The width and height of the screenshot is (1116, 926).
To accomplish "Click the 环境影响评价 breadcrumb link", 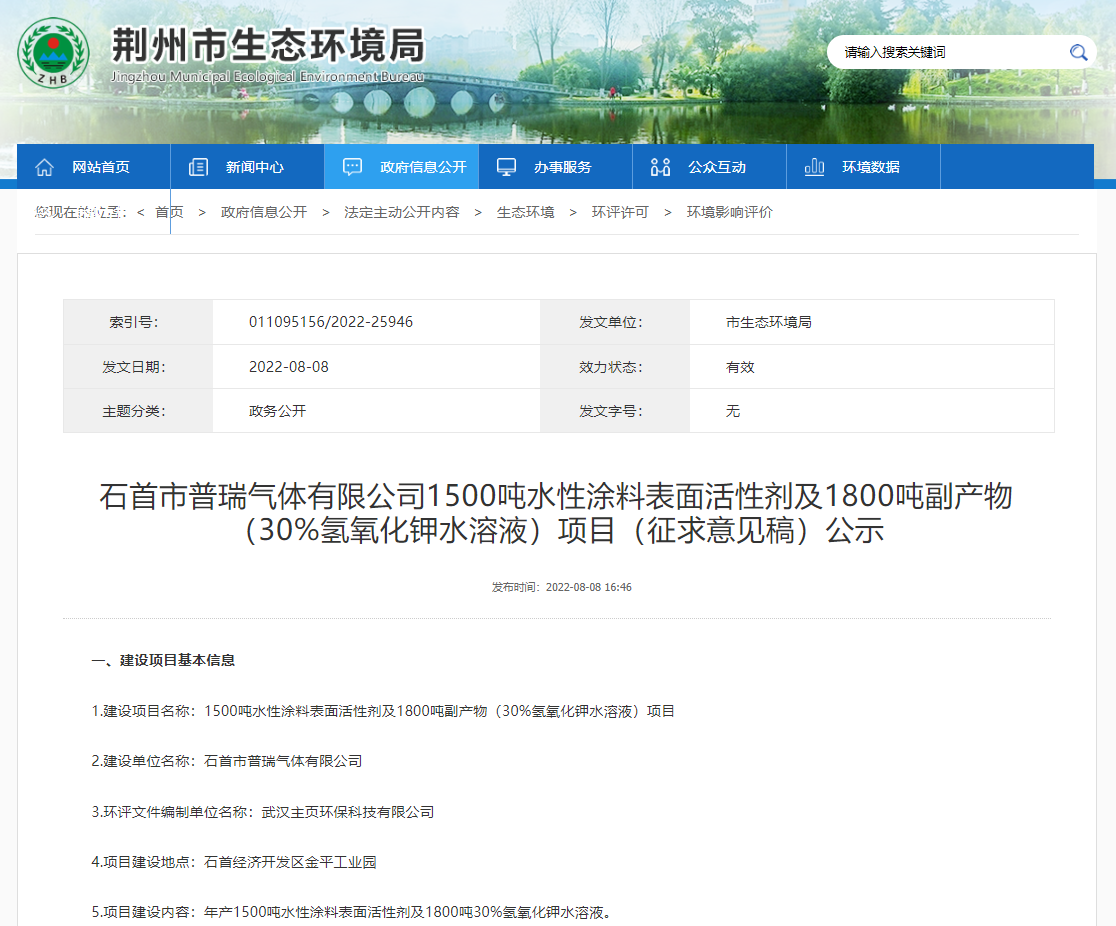I will tap(730, 212).
